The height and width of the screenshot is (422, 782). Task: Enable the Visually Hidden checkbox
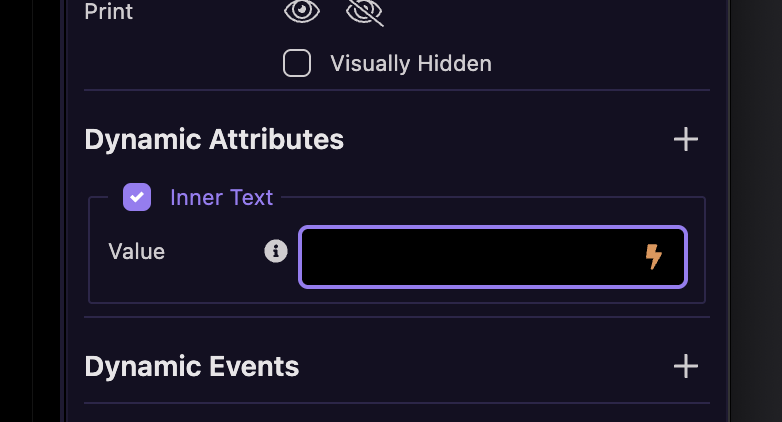pyautogui.click(x=297, y=63)
